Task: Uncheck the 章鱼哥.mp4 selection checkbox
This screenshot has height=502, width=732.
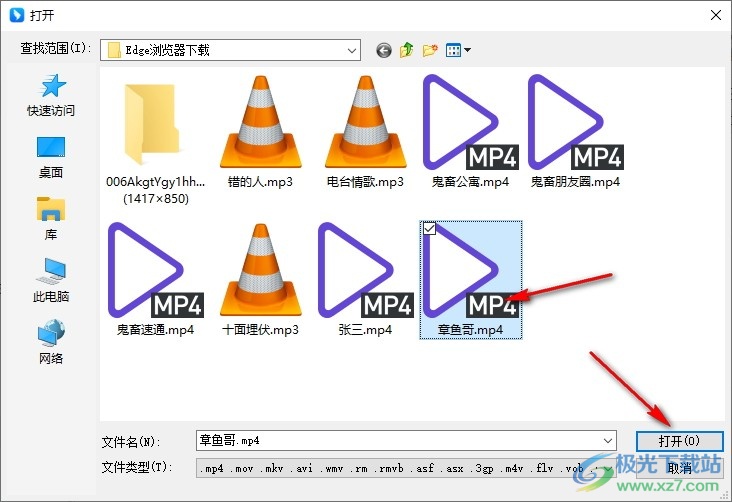Action: [429, 228]
